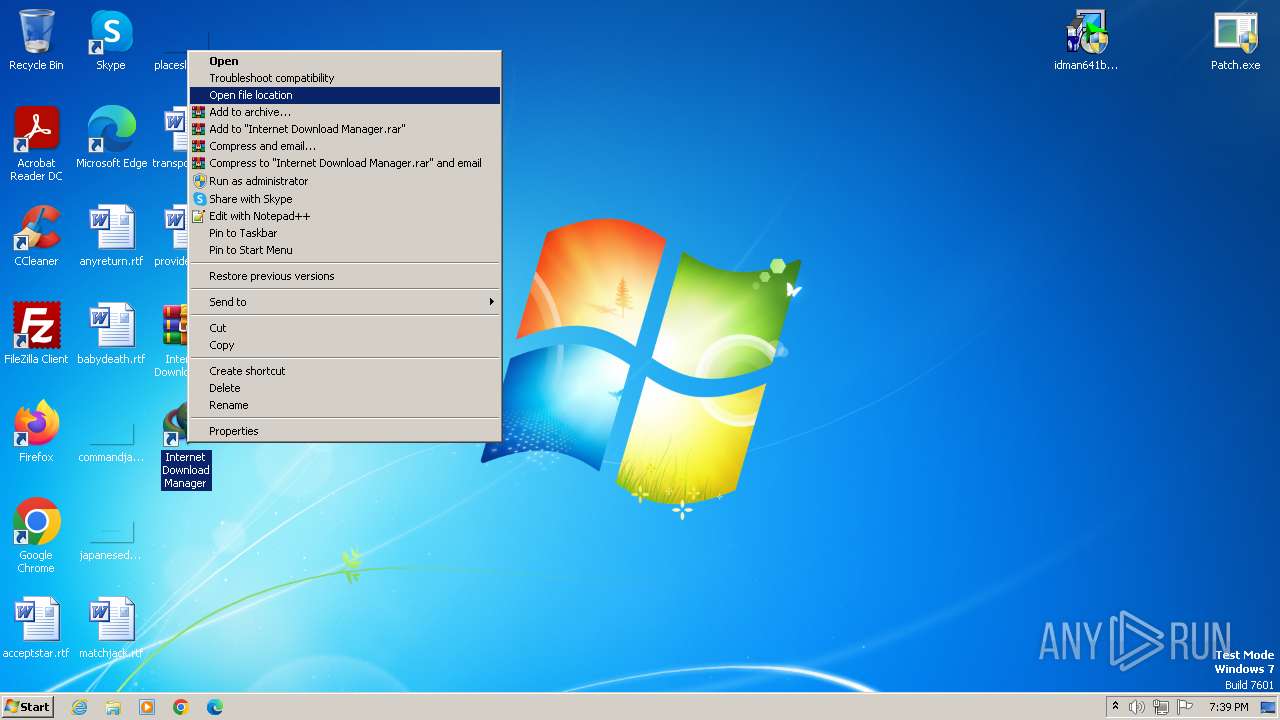Image resolution: width=1280 pixels, height=720 pixels.
Task: Select the Recycle Bin desktop icon
Action: tap(36, 40)
